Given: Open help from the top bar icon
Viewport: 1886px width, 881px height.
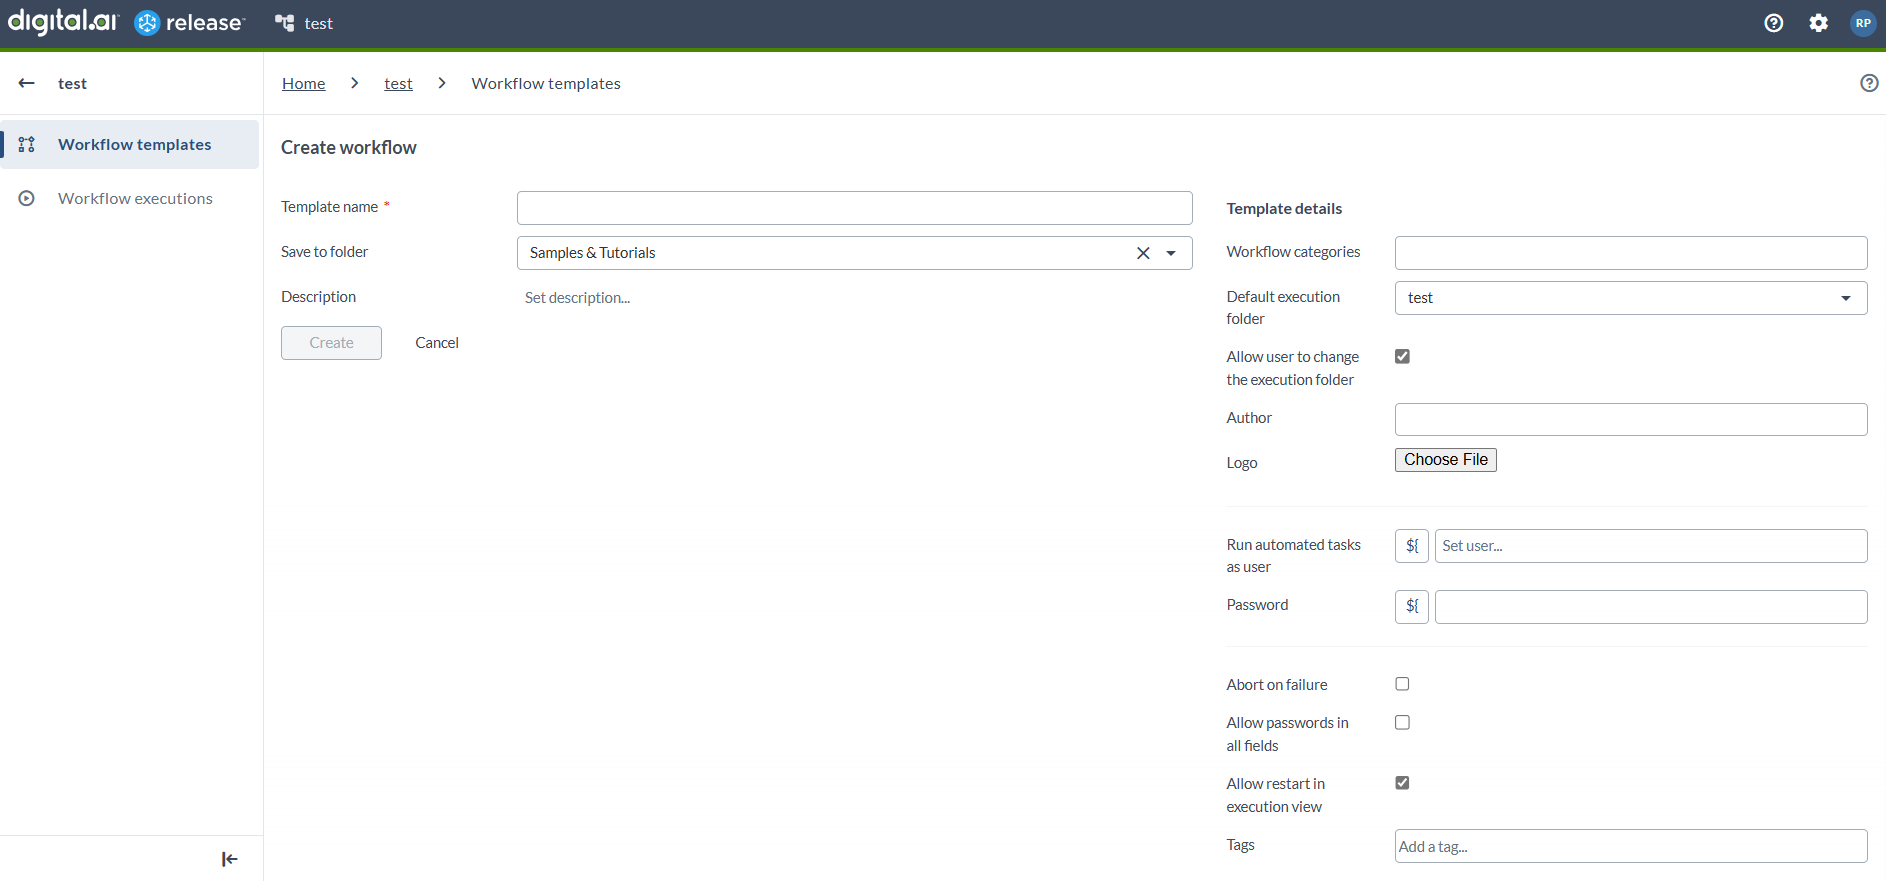Looking at the screenshot, I should pos(1773,23).
